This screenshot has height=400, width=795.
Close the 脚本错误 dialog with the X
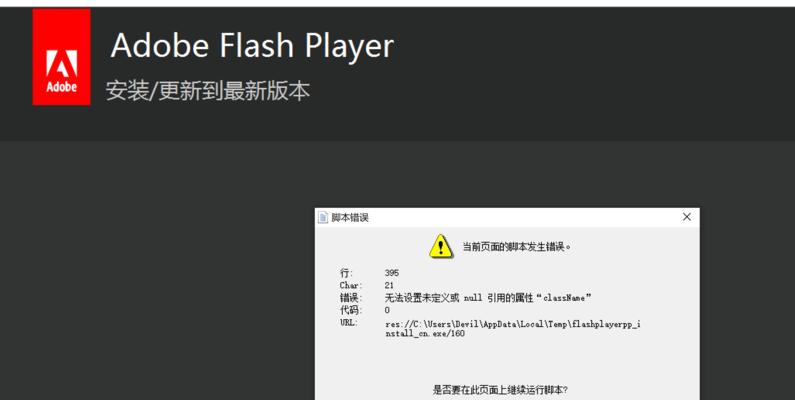(x=686, y=217)
